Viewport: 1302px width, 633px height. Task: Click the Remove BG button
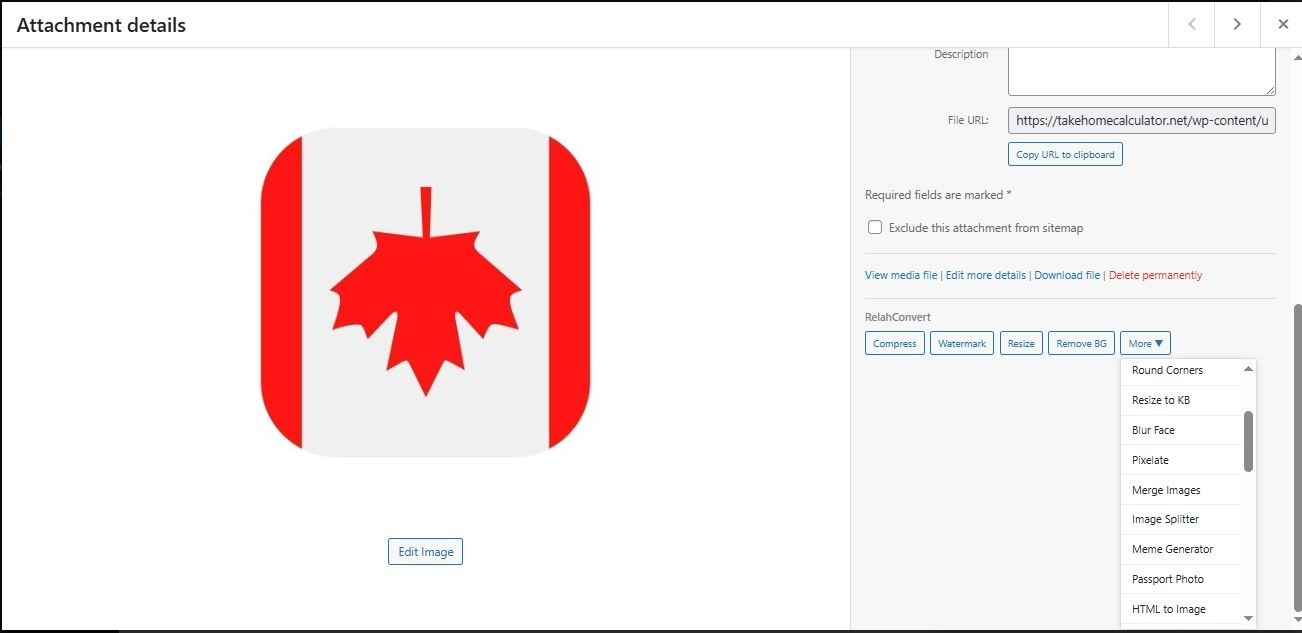tap(1082, 343)
